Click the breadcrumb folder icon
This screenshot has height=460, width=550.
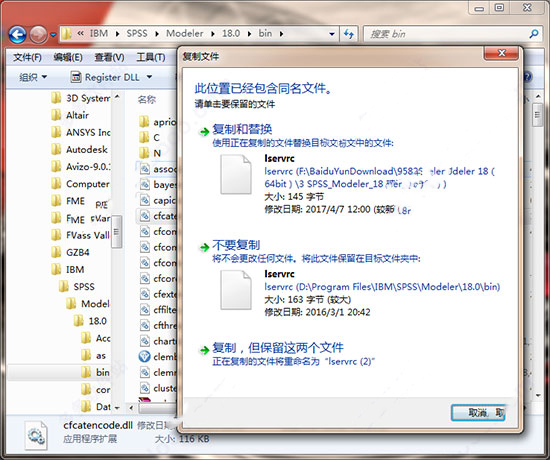coord(67,34)
